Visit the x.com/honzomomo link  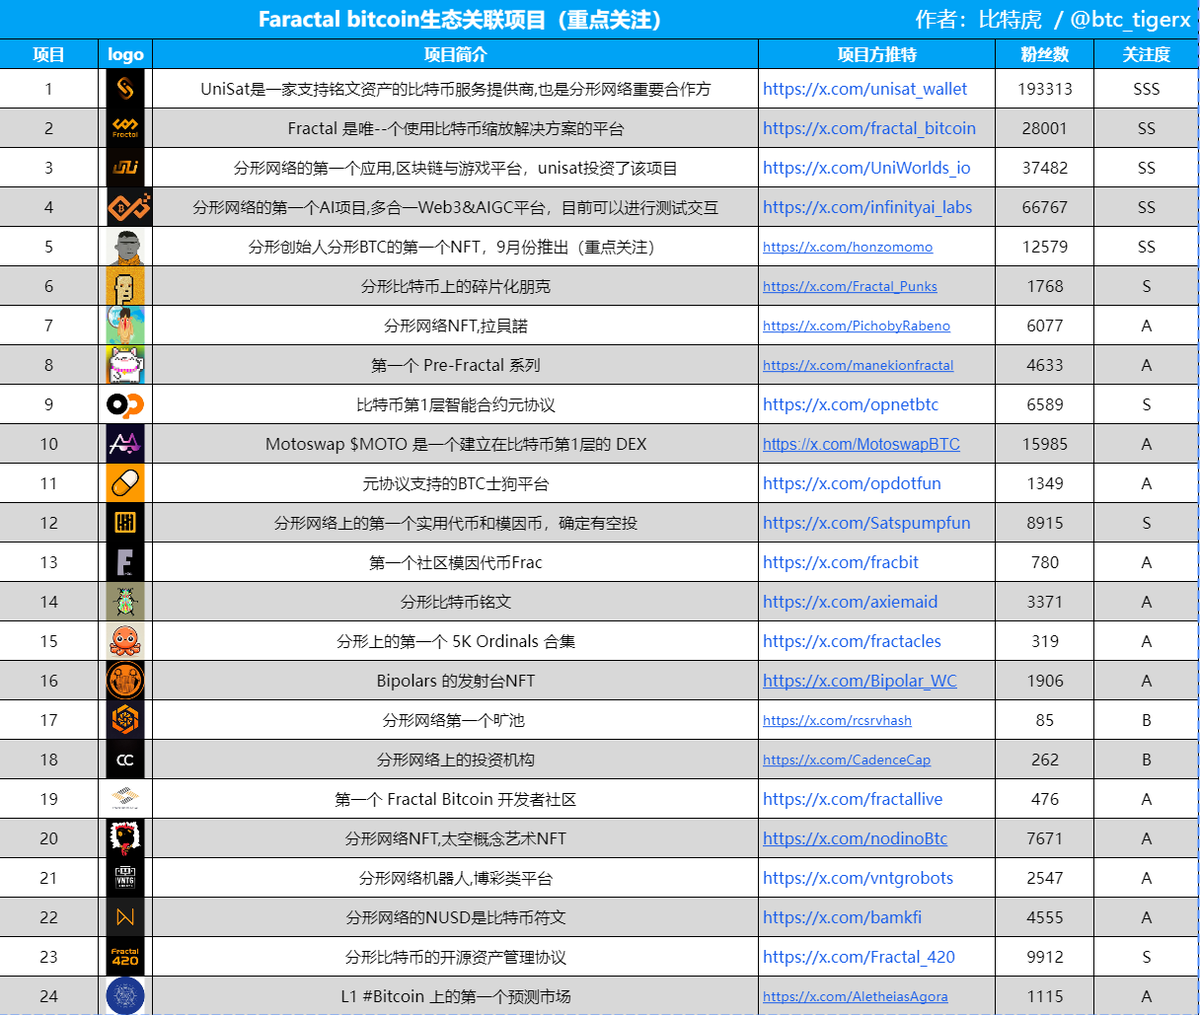[848, 247]
